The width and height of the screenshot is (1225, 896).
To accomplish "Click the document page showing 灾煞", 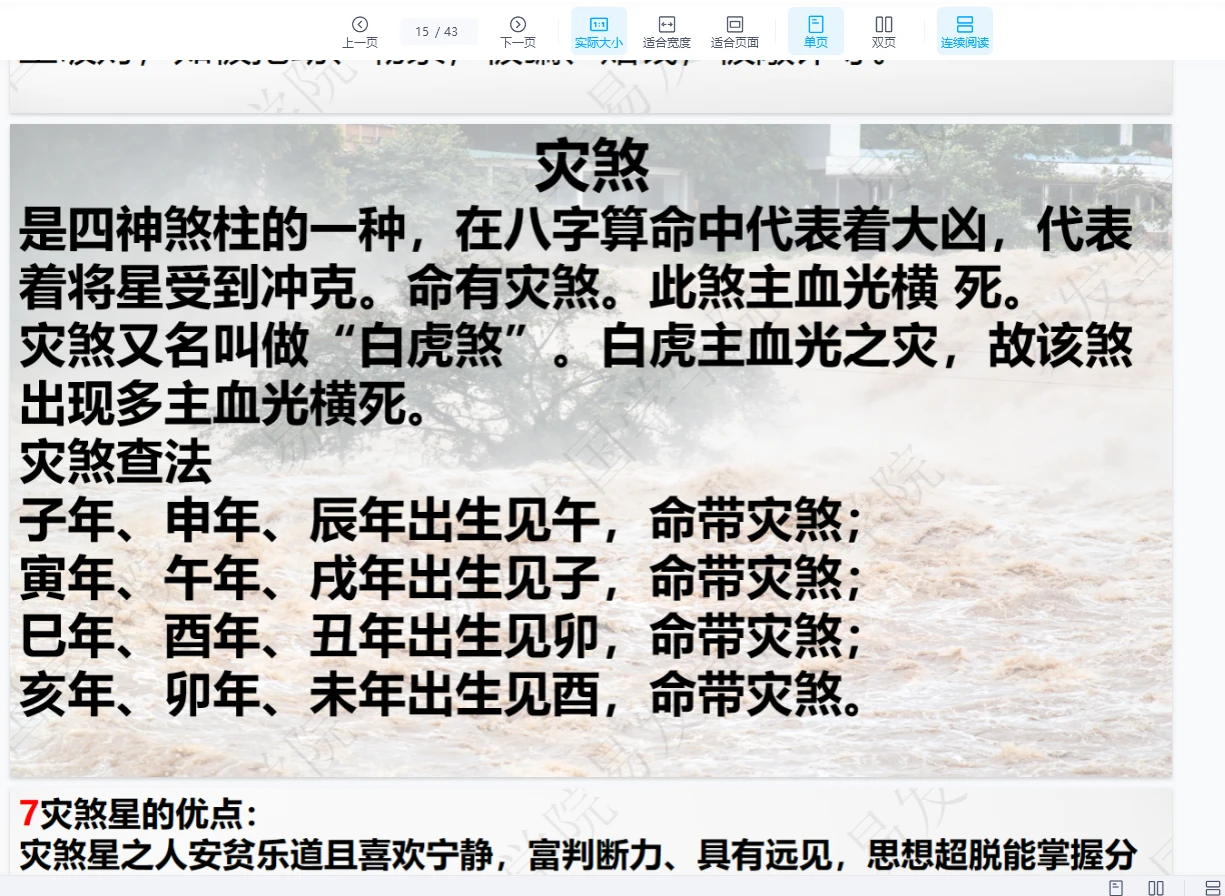I will click(x=590, y=450).
